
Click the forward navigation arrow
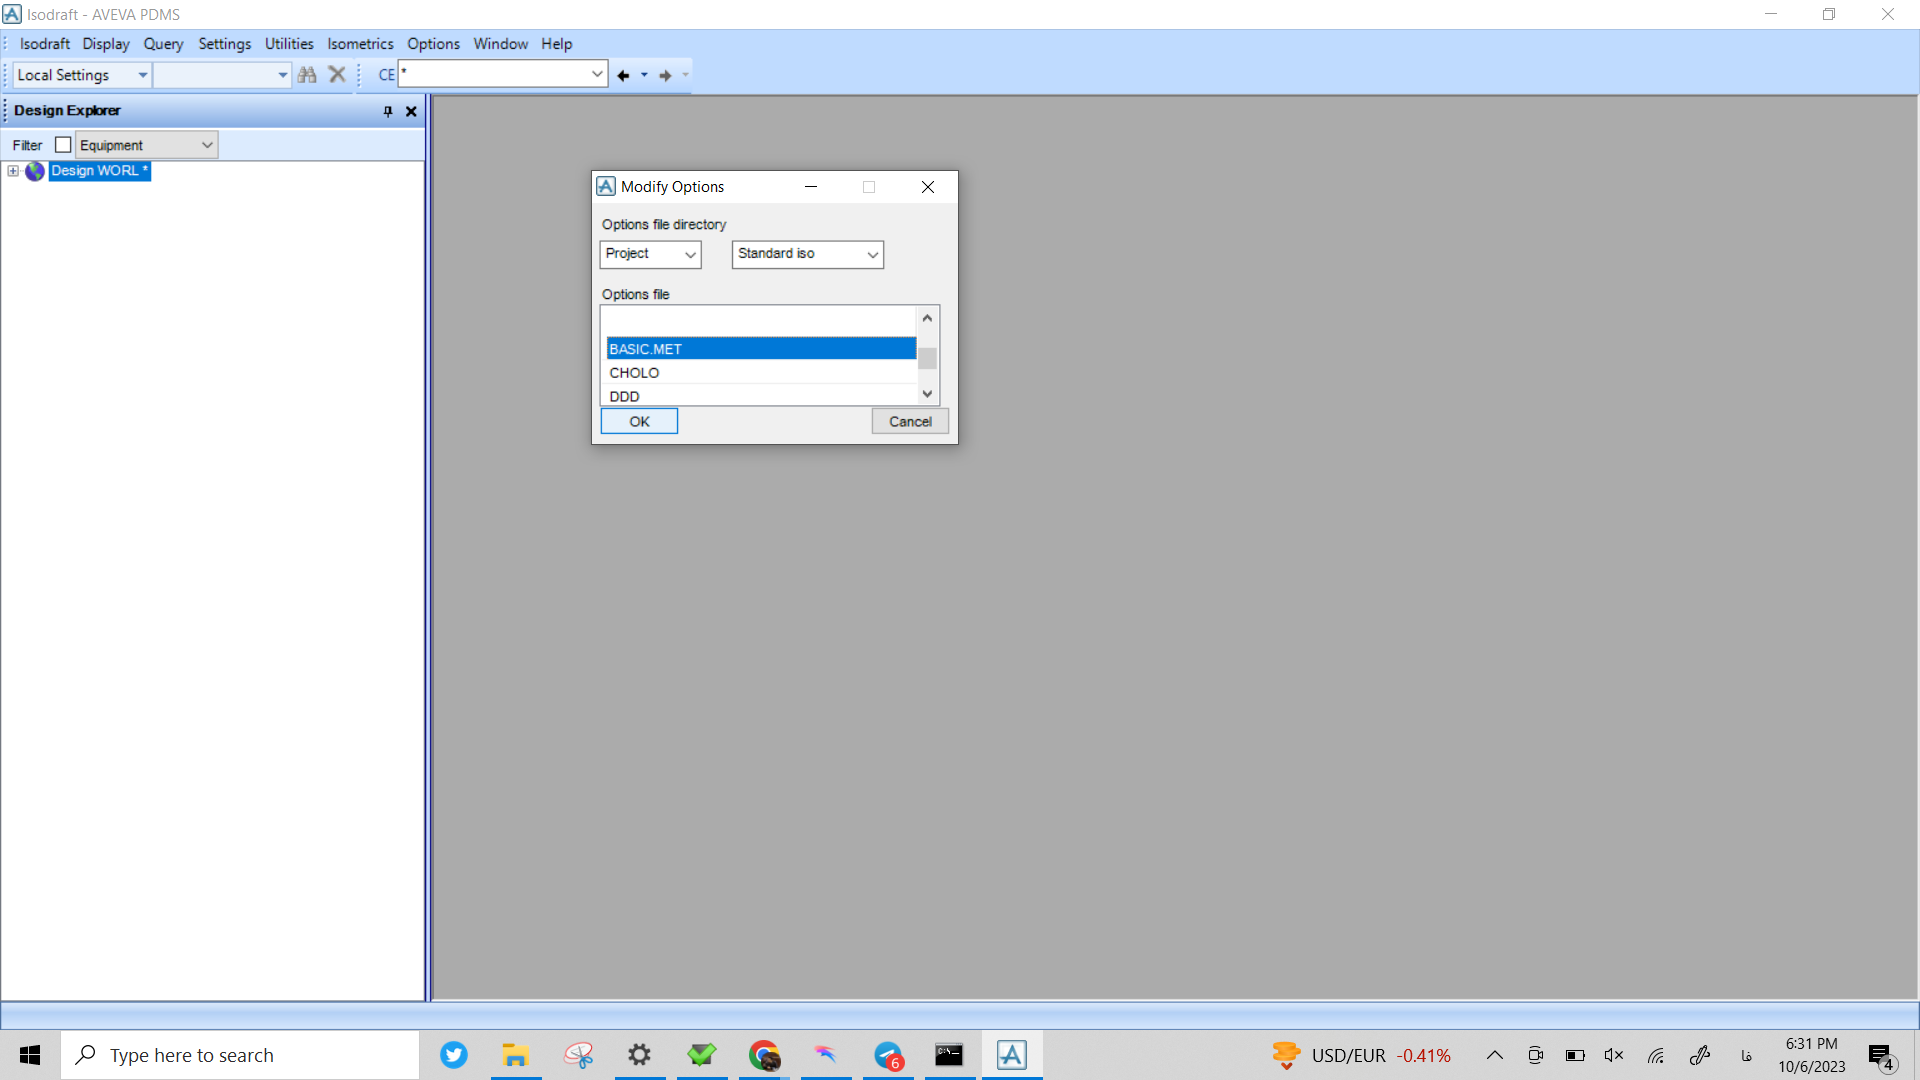pyautogui.click(x=665, y=76)
